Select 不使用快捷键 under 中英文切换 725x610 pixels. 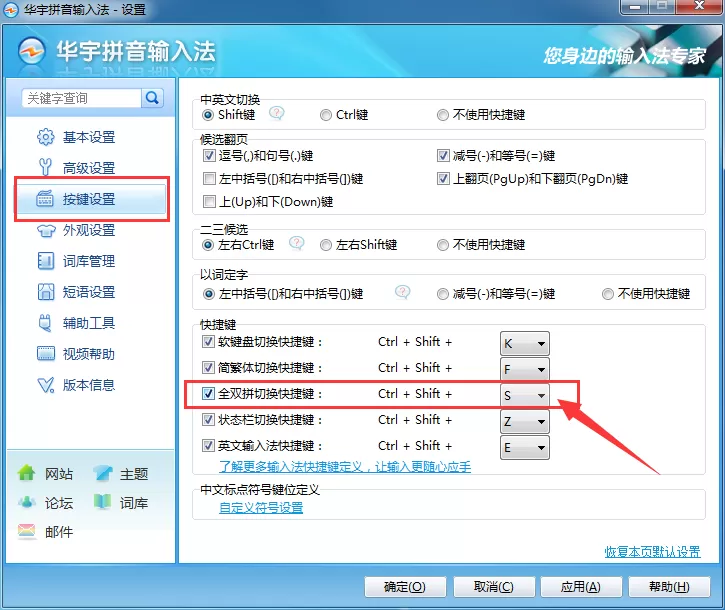(442, 115)
